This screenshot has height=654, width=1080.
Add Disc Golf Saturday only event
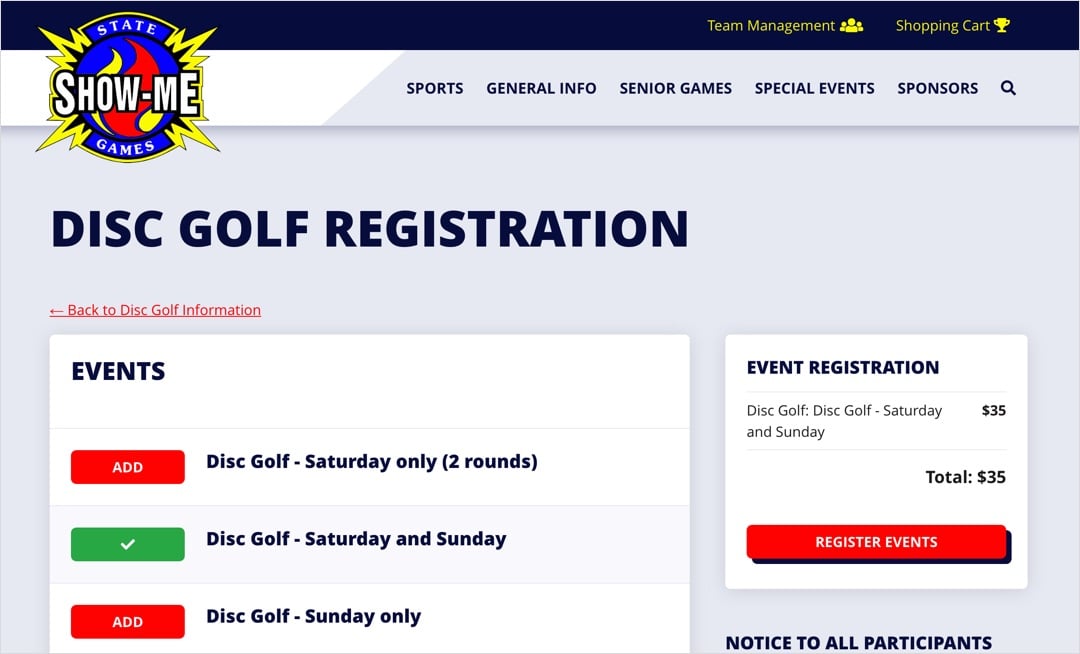pos(127,467)
